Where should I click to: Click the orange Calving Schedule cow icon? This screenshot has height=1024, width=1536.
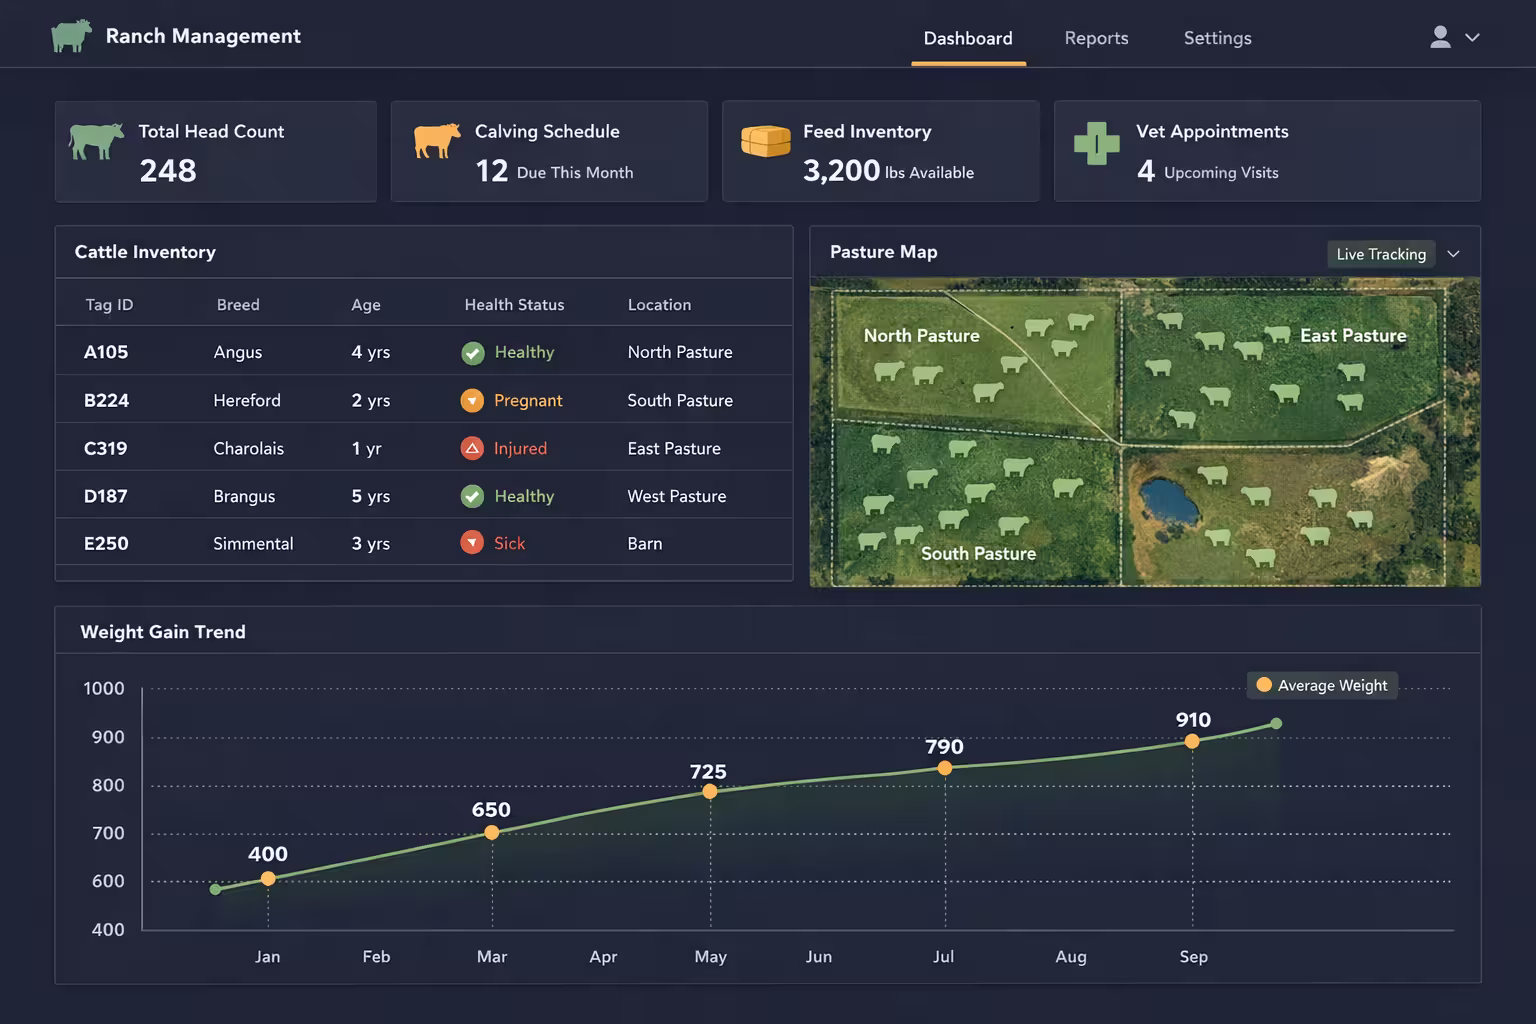[x=437, y=140]
